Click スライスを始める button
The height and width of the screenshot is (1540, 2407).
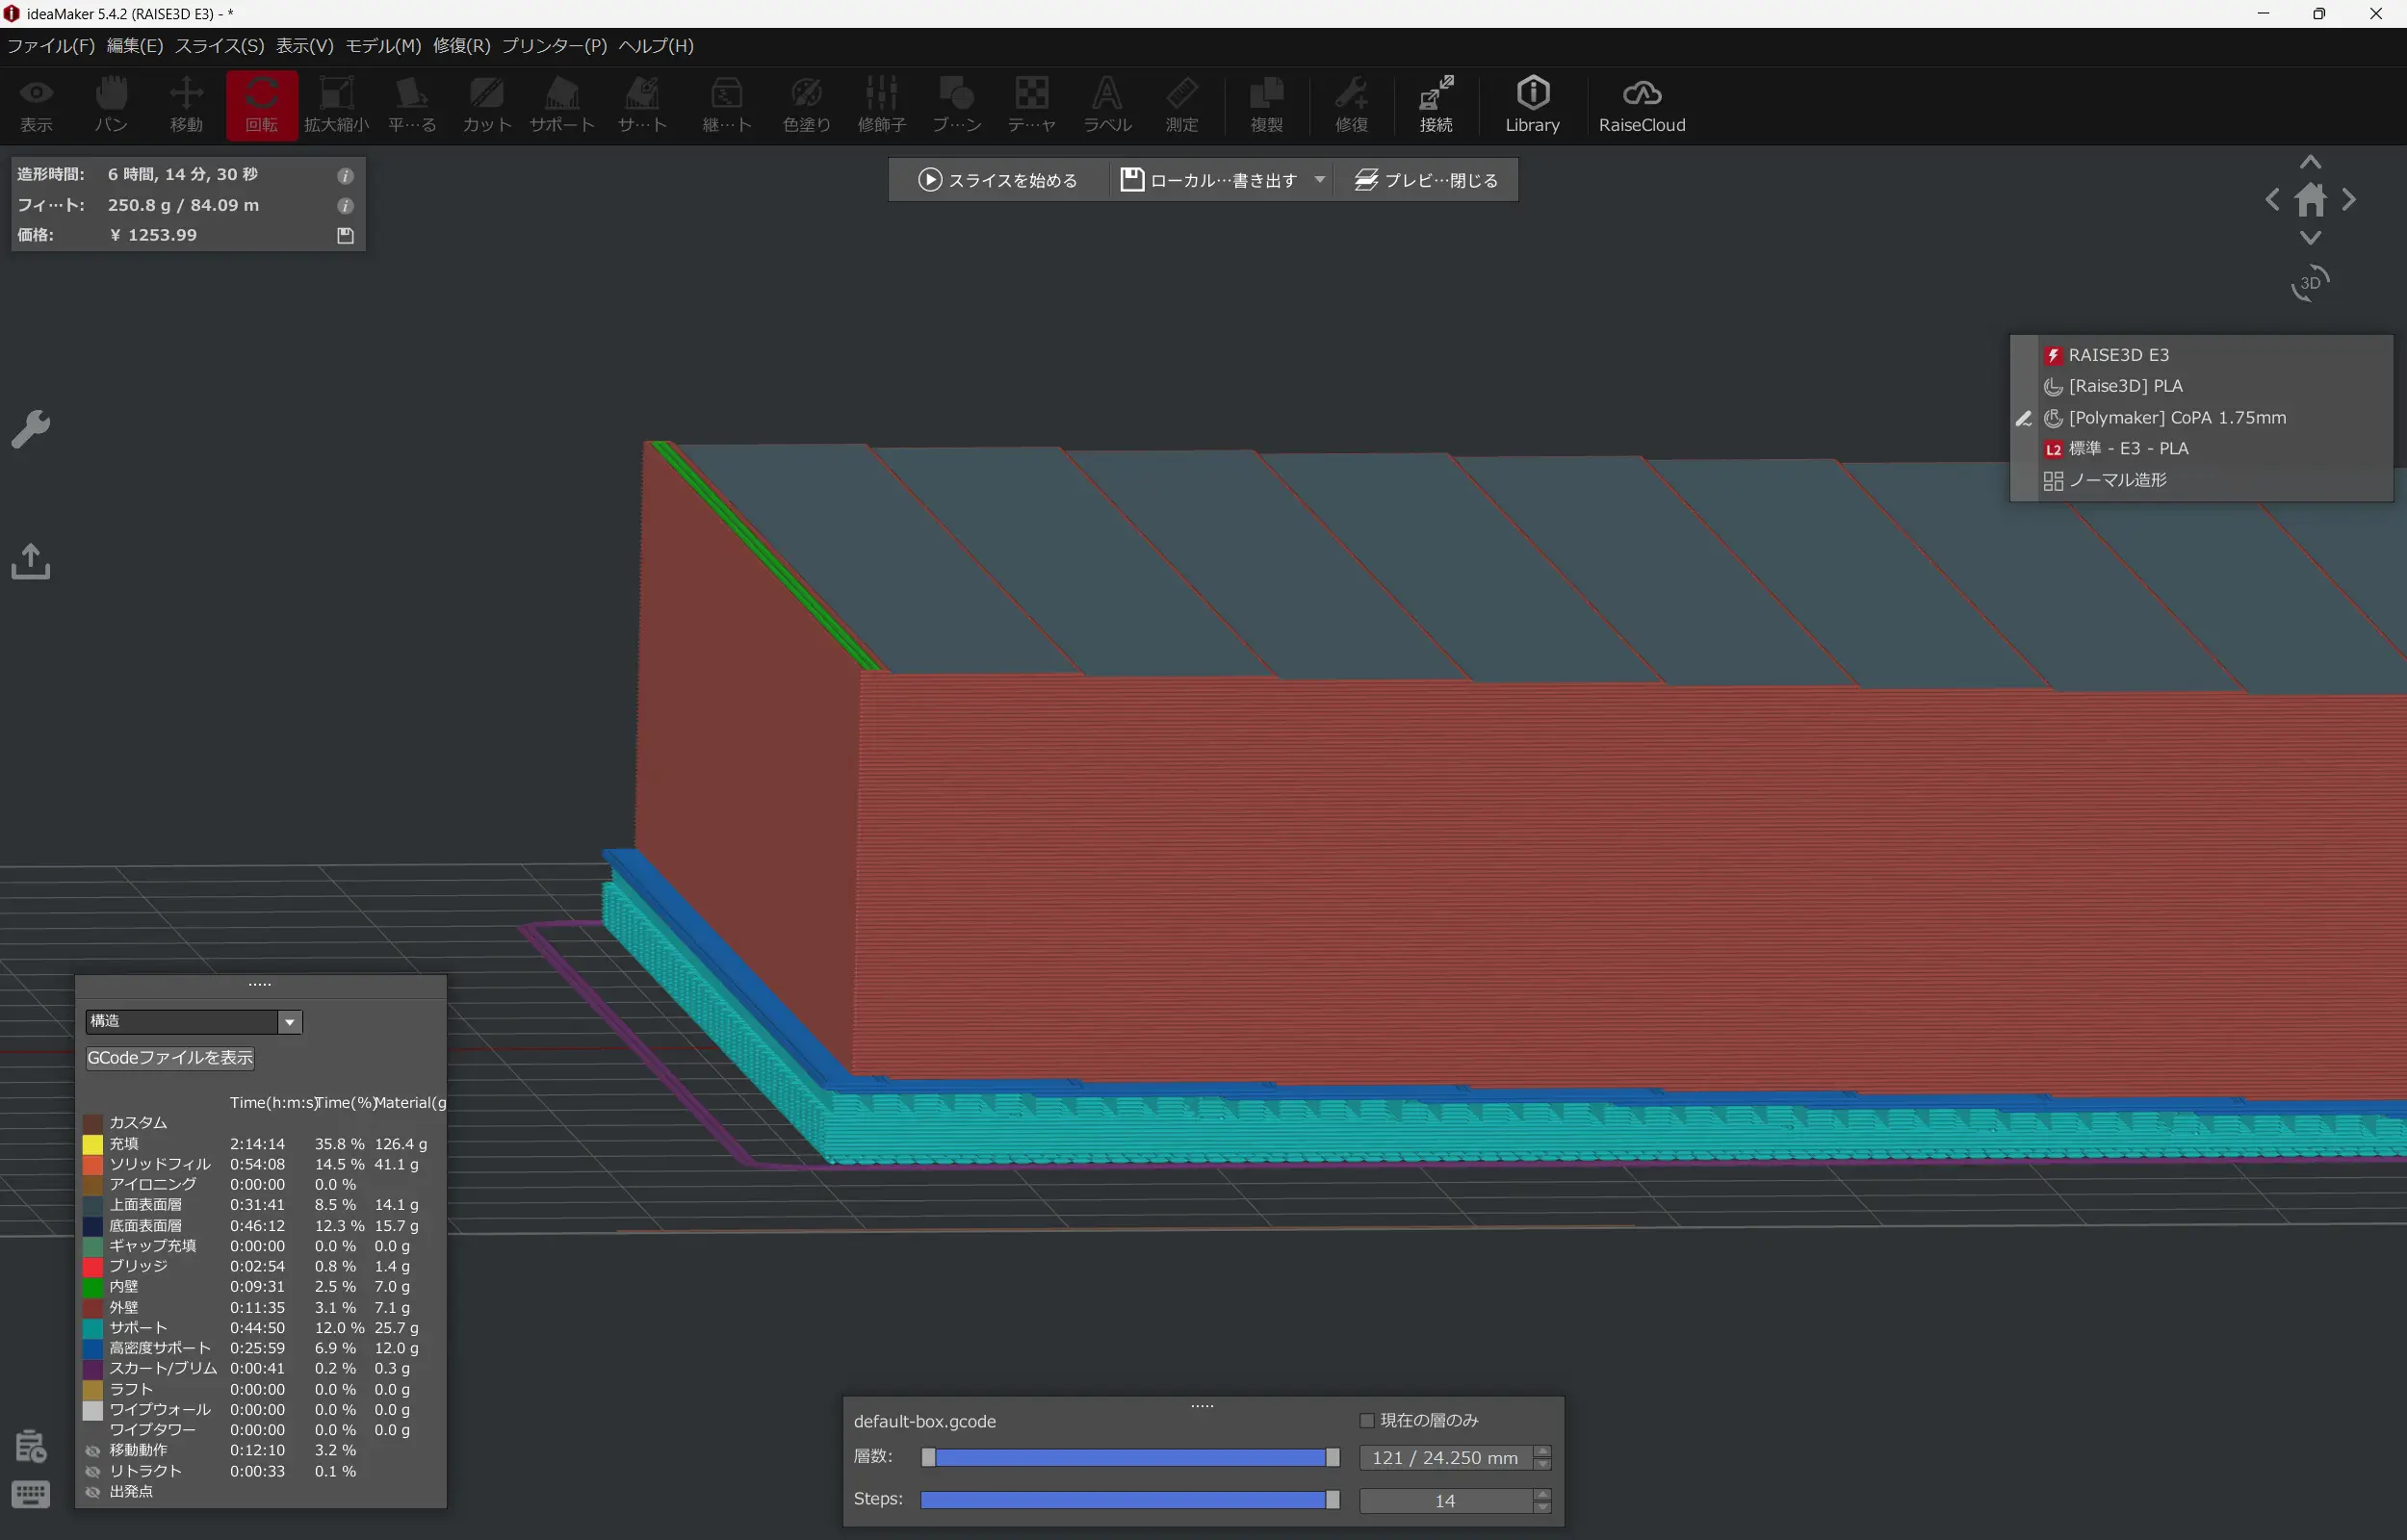coord(997,180)
